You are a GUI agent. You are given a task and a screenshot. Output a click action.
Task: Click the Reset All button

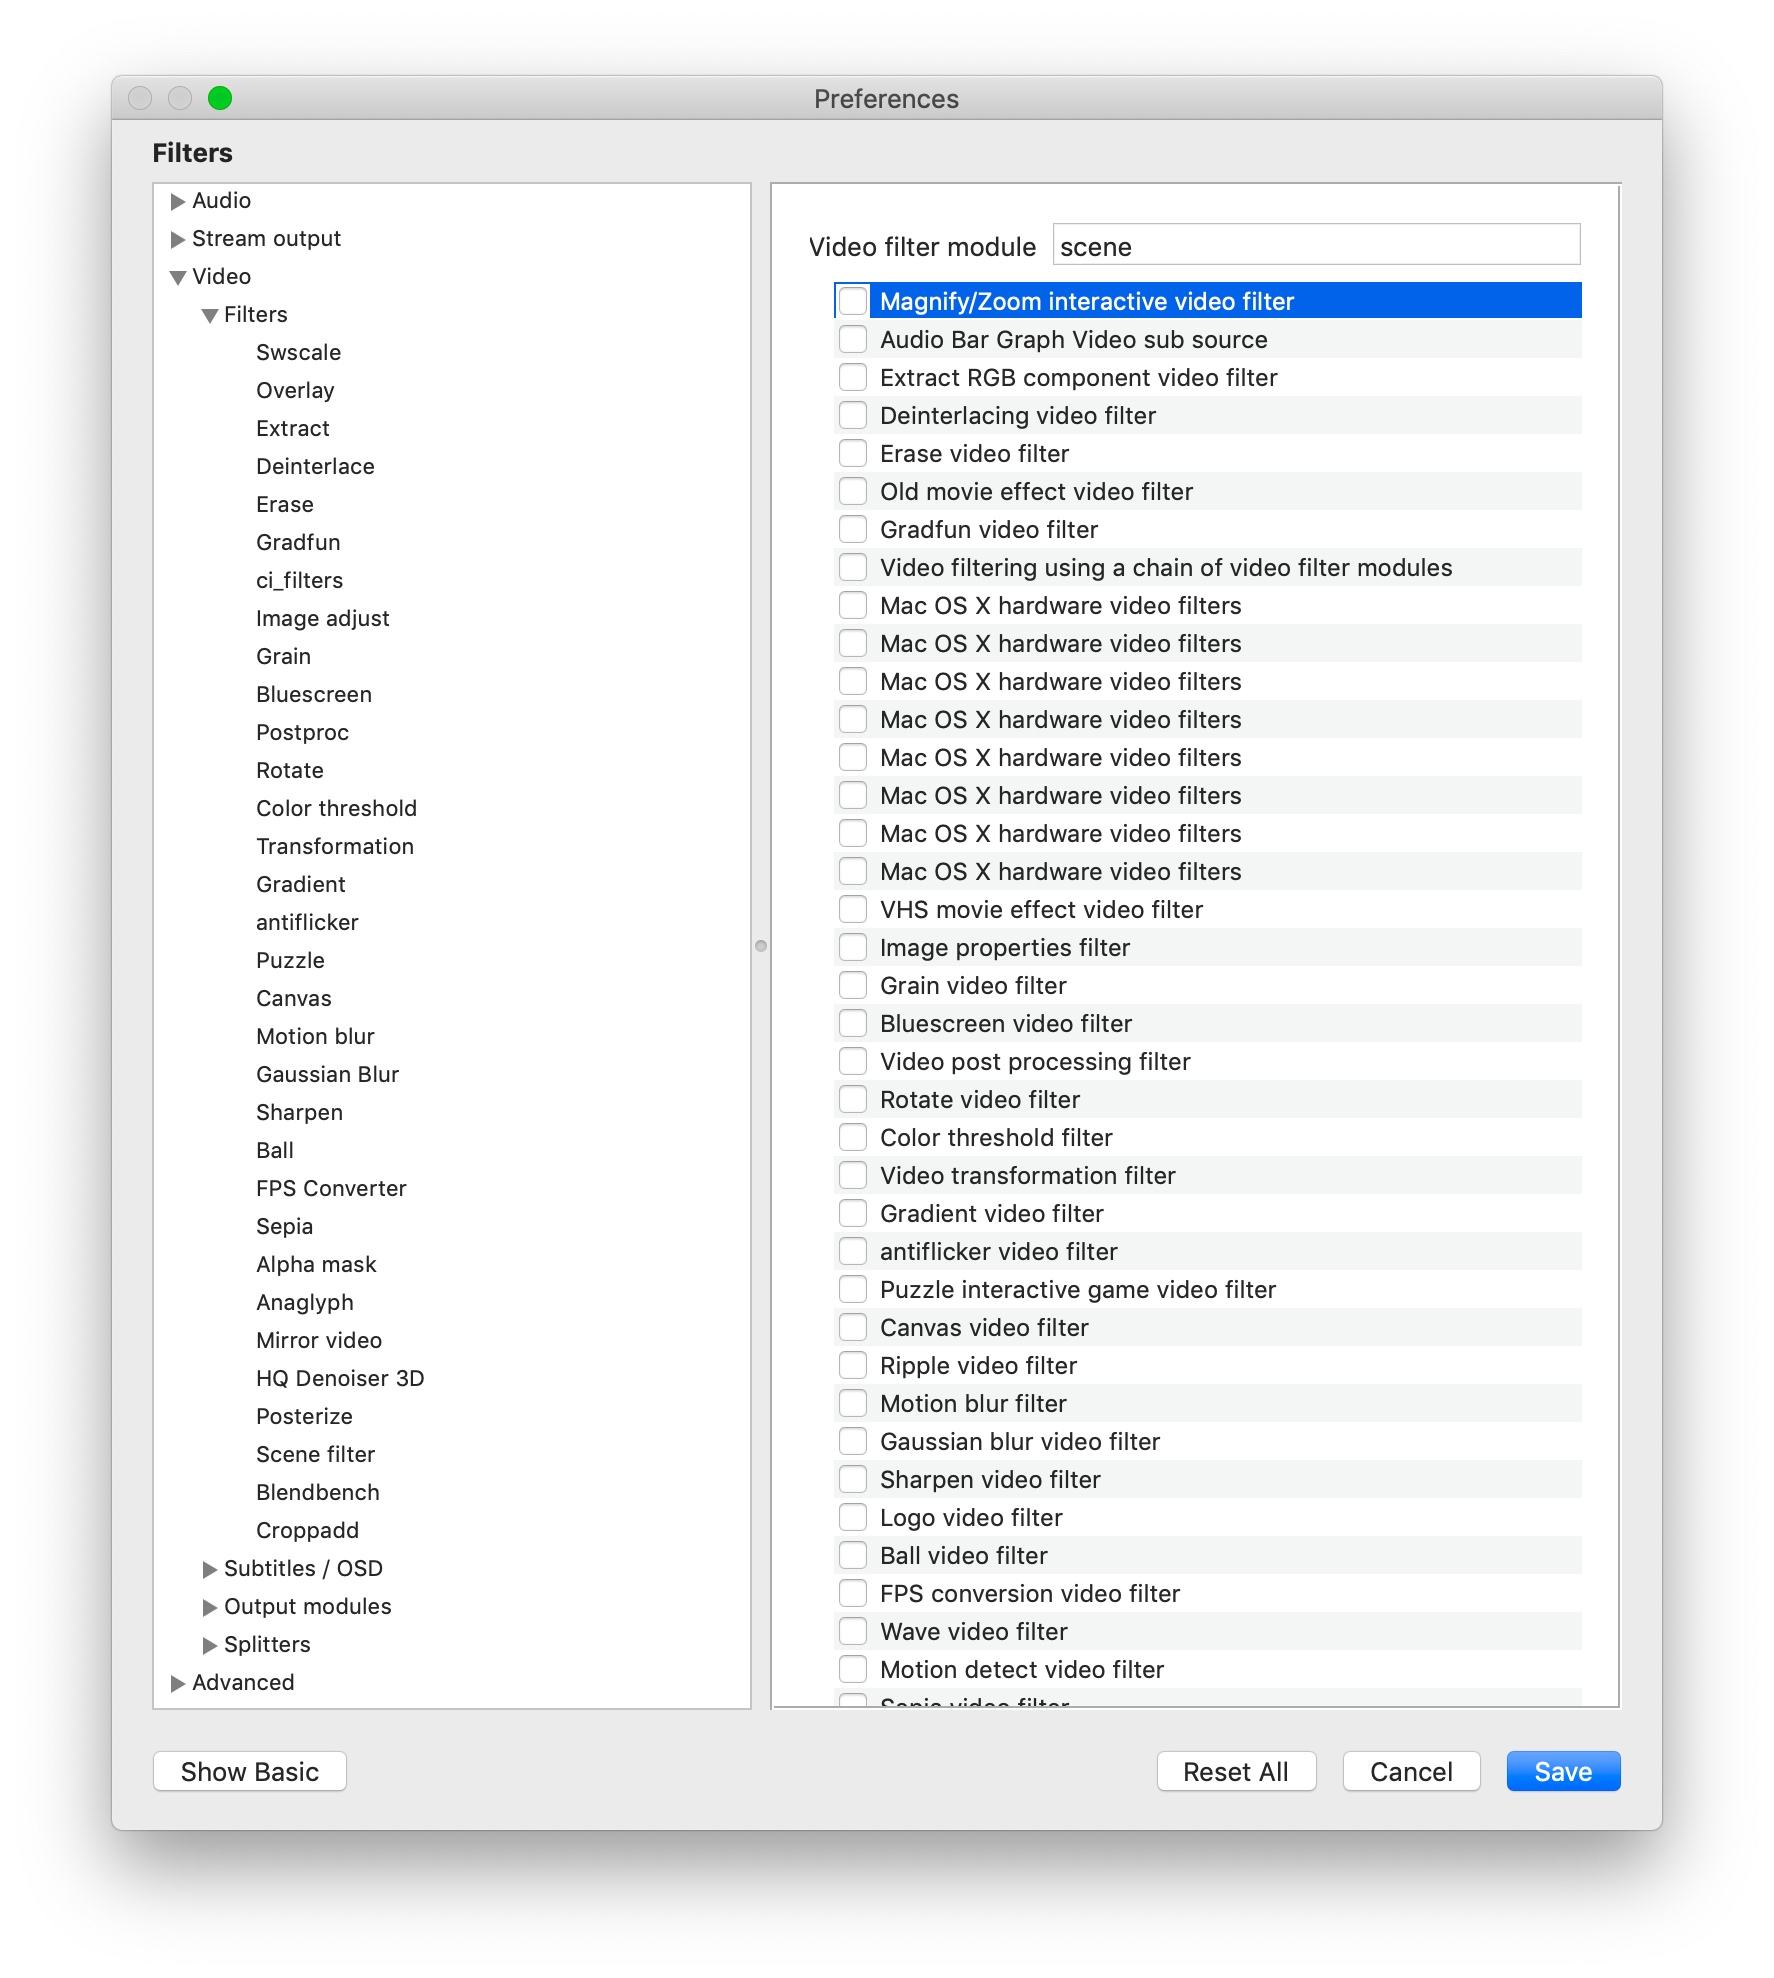[1235, 1771]
